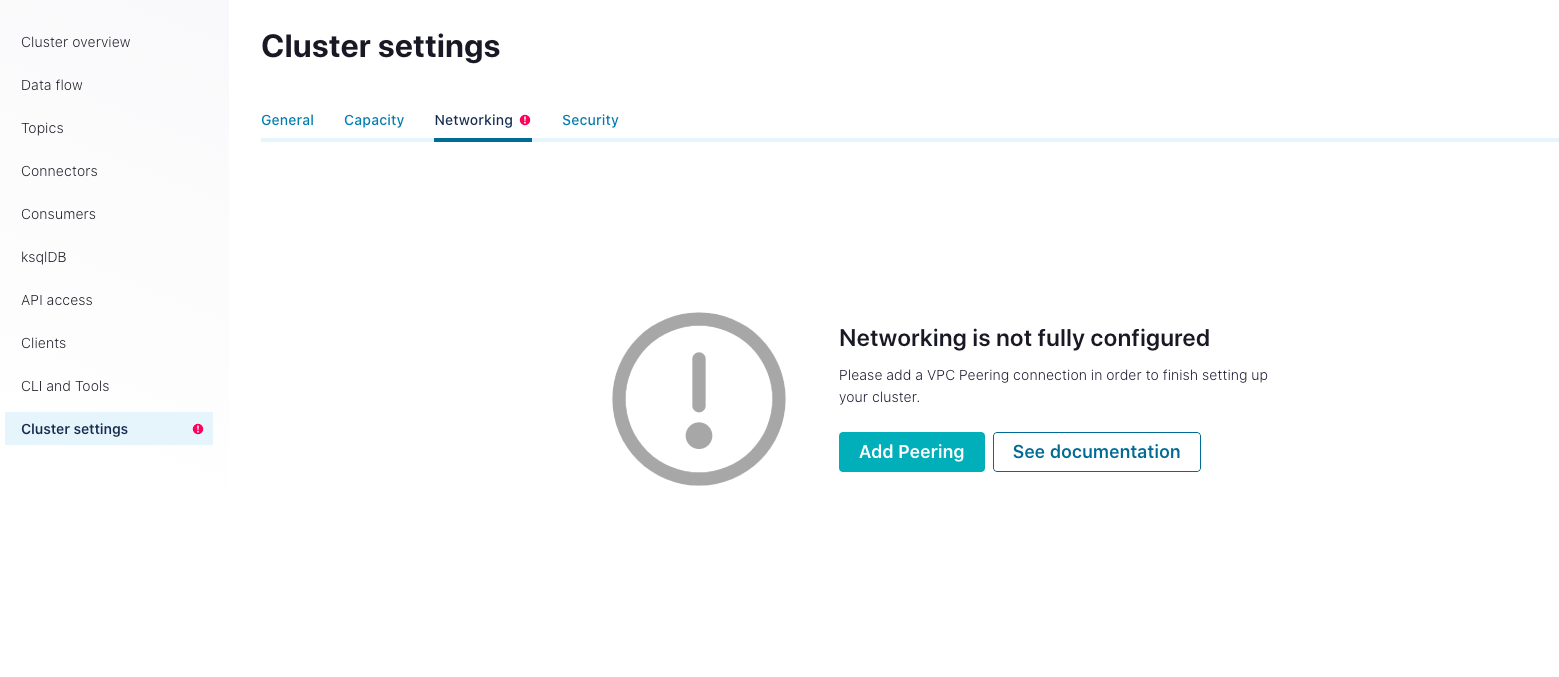
Task: Go to CLI and Tools
Action: pos(65,386)
